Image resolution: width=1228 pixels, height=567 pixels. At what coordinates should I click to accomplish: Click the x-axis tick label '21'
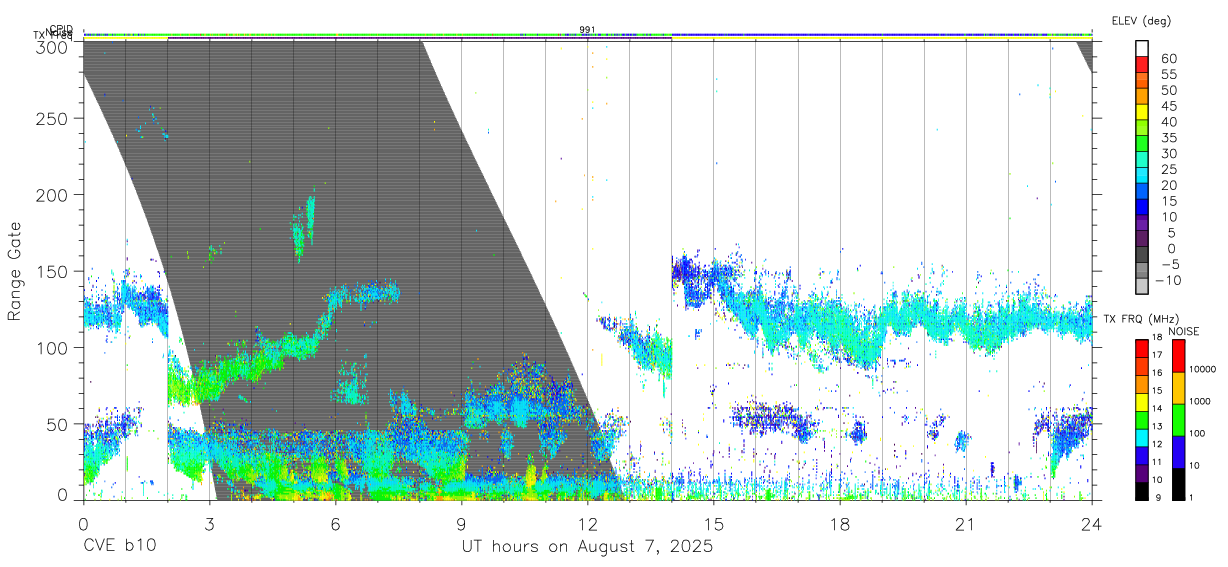click(965, 523)
